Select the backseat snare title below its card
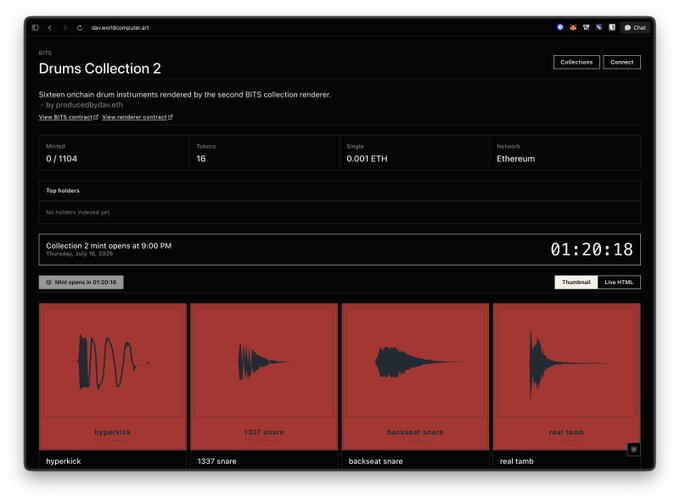Screen dimensions: 680x503 (376, 461)
